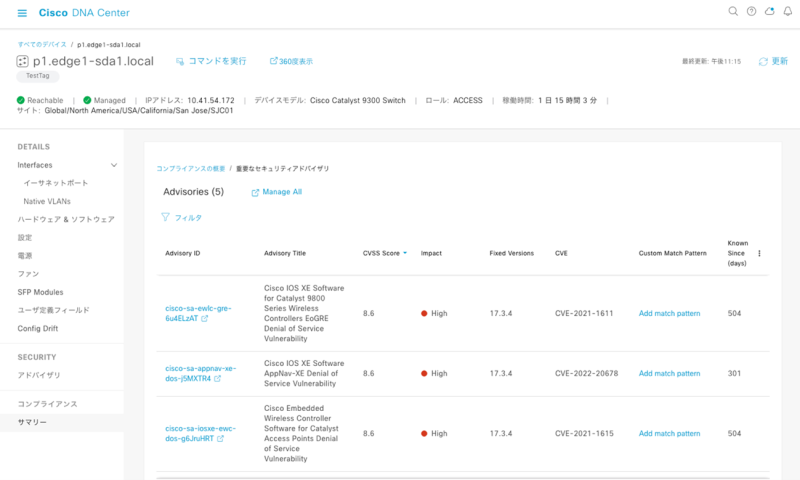The height and width of the screenshot is (480, 800).
Task: Click the command runner icon
Action: pos(180,61)
